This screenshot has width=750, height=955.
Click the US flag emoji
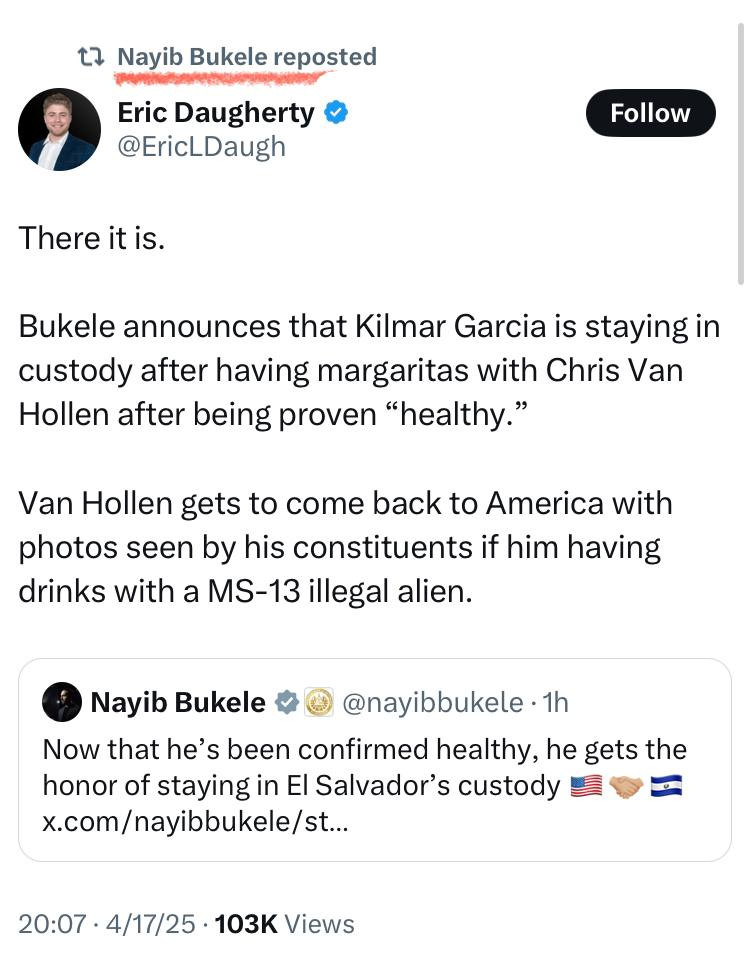point(585,787)
